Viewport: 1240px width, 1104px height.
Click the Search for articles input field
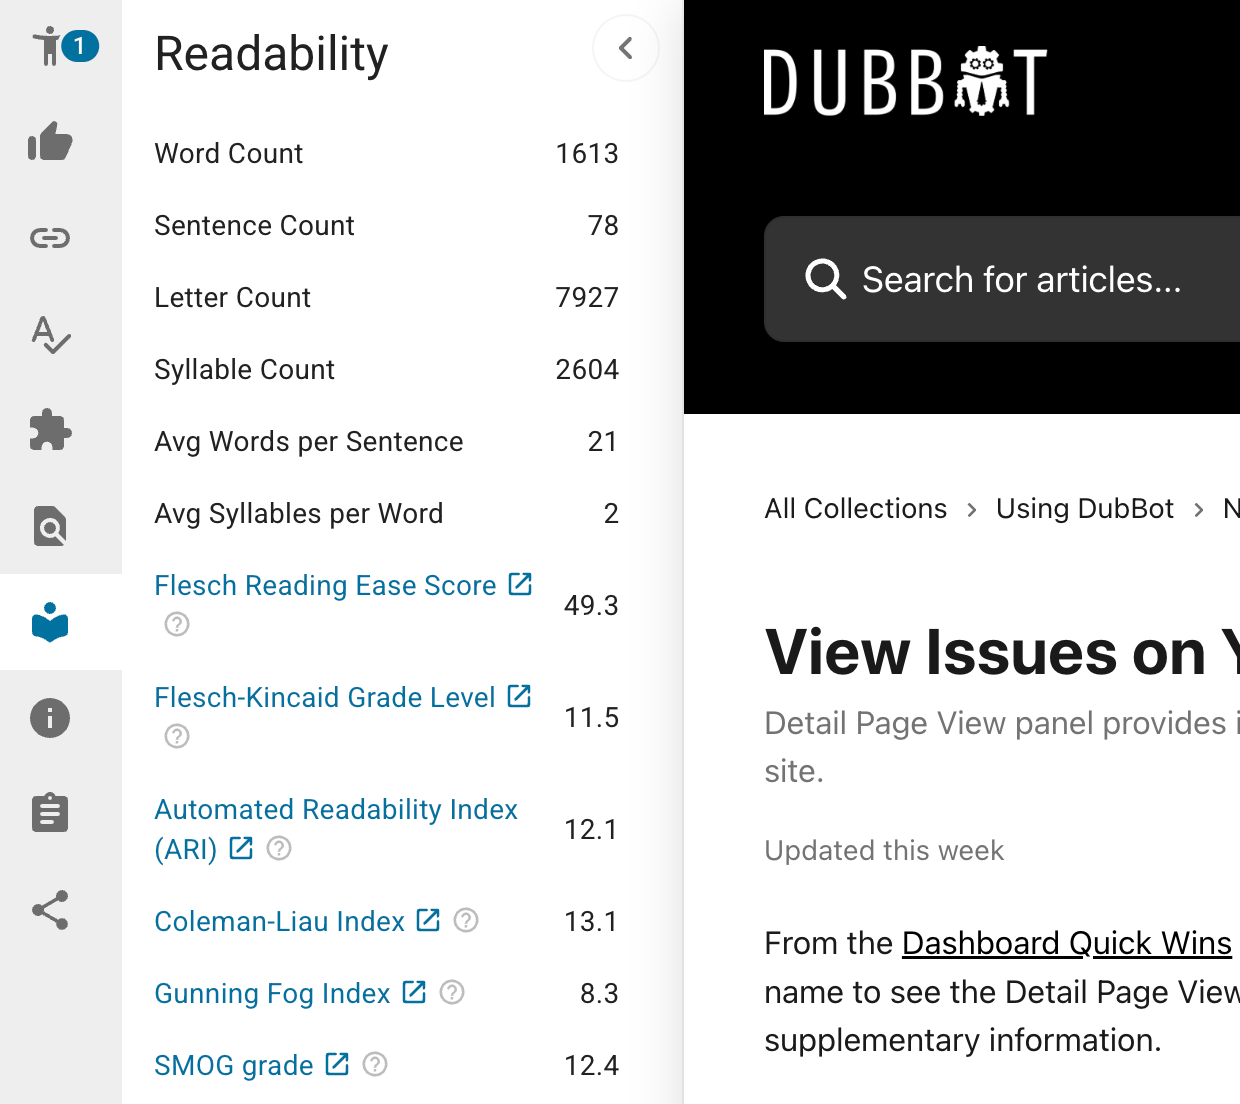(x=1020, y=280)
